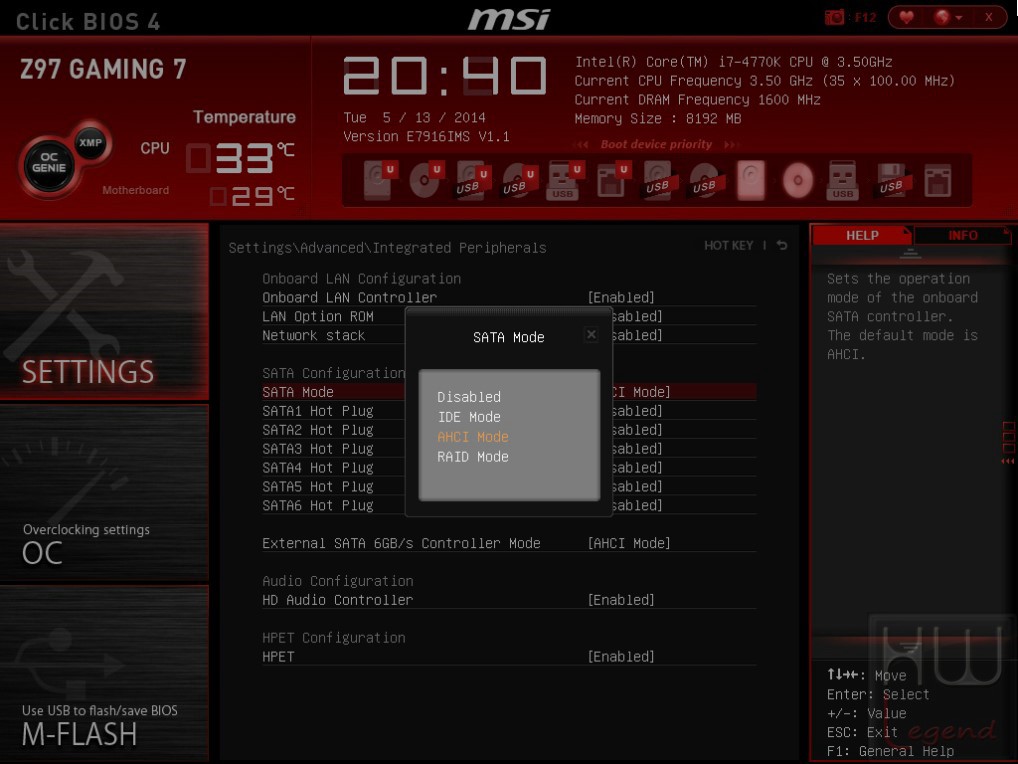
Task: Select the USB floppy boot device icon
Action: (x=891, y=179)
